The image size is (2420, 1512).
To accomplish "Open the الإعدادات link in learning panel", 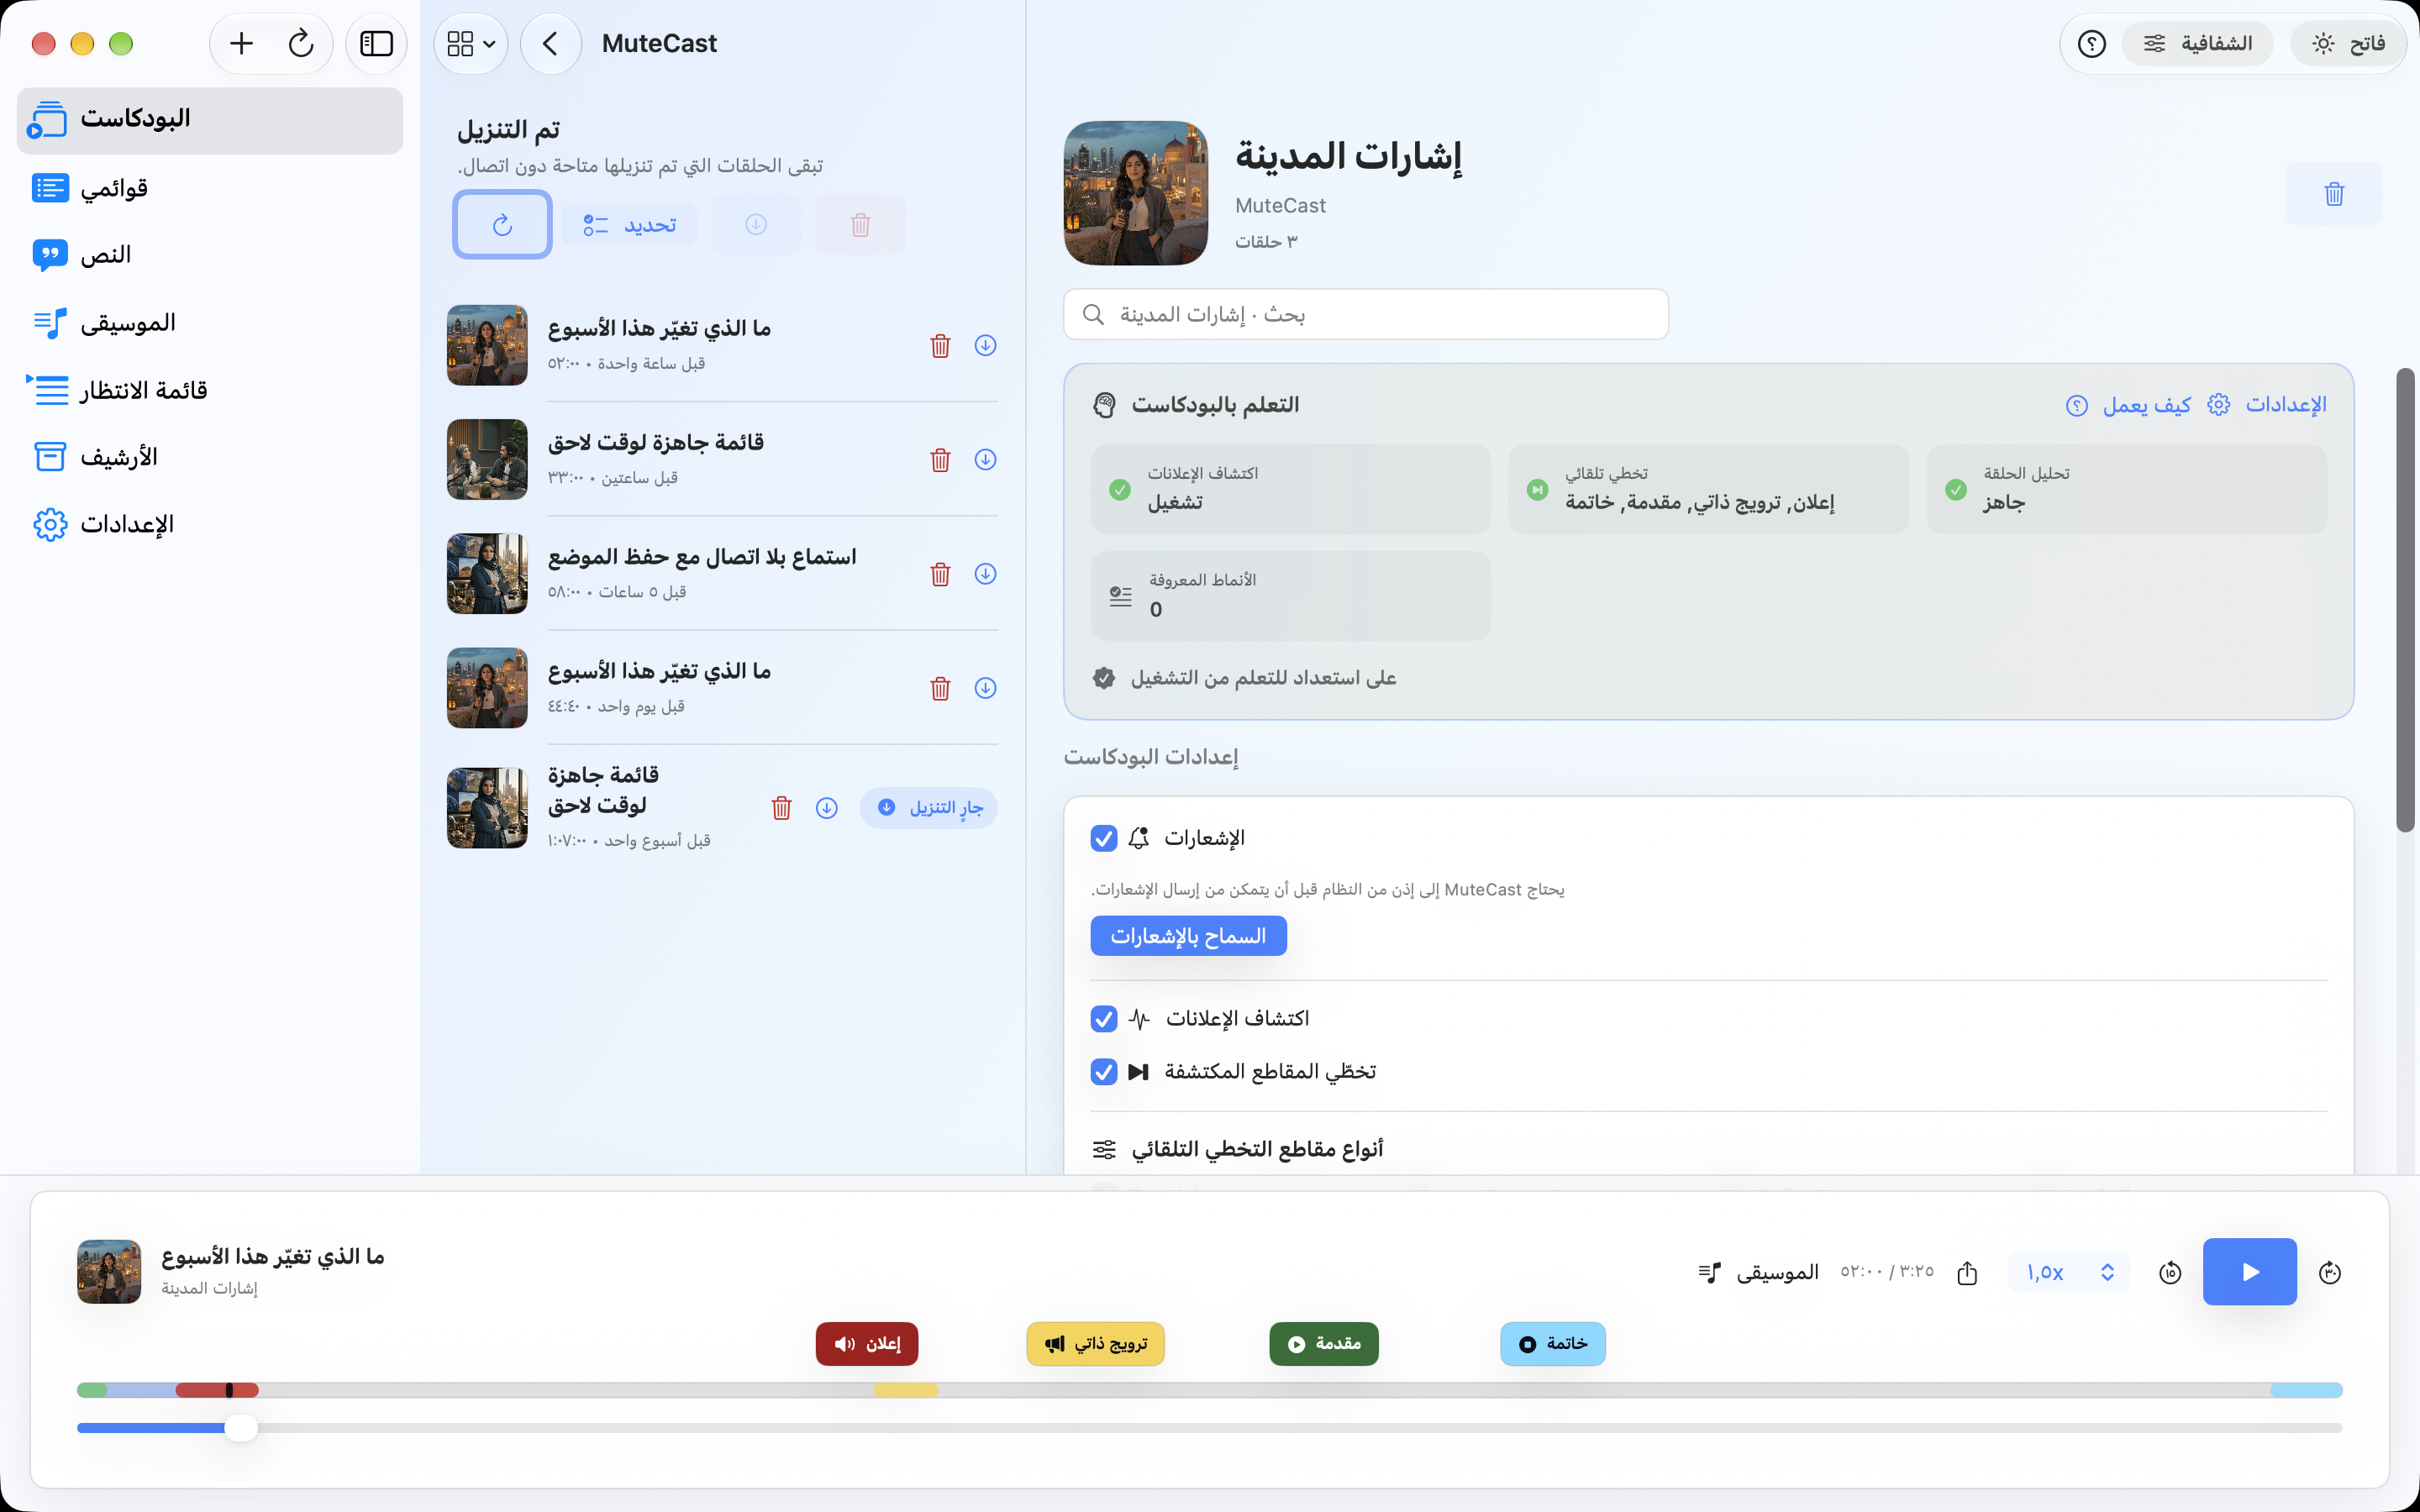I will coord(2267,405).
